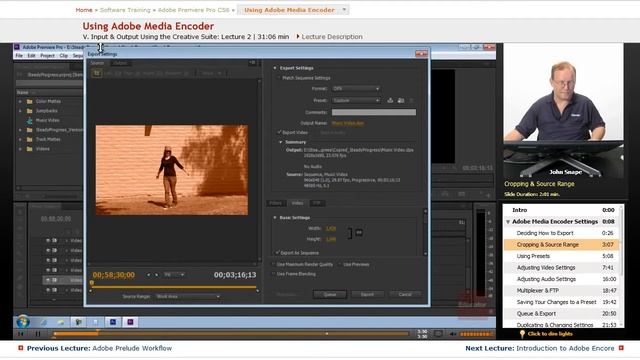Click the Set In Point arrow in export preview
This screenshot has height=360, width=640.
coord(149,275)
